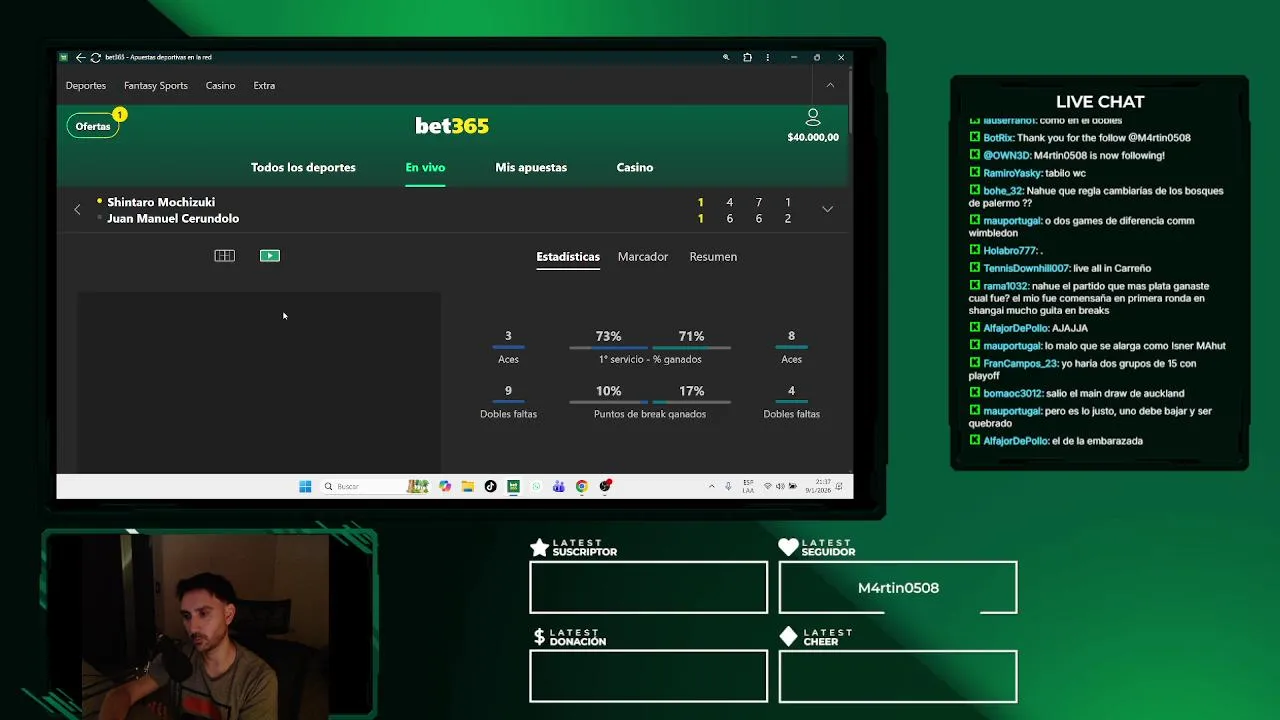Open the network Wi-Fi tray icon

pyautogui.click(x=767, y=486)
